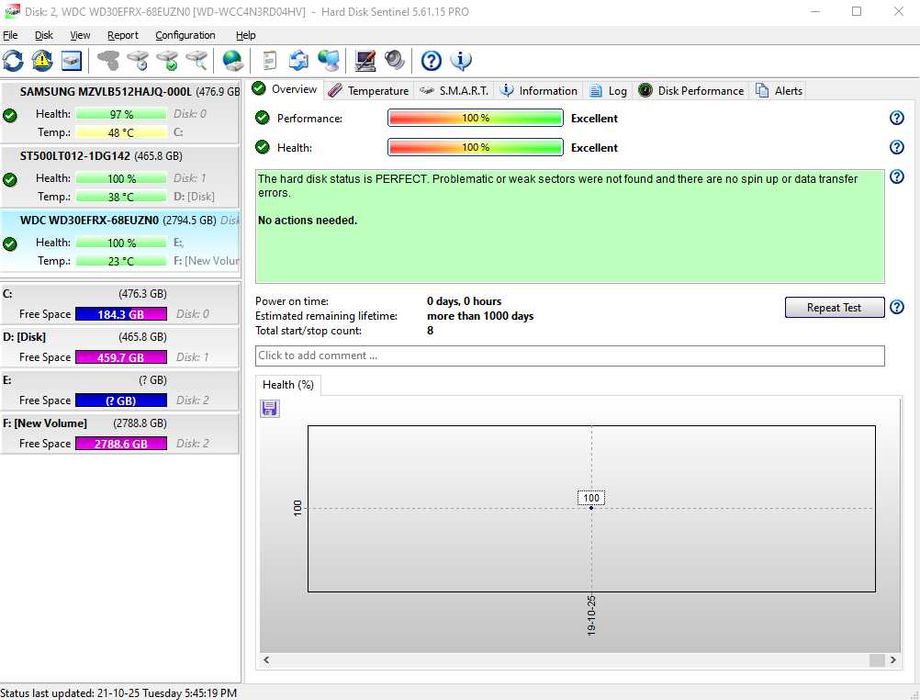Click the send report by email icon
This screenshot has width=920, height=700.
(299, 60)
